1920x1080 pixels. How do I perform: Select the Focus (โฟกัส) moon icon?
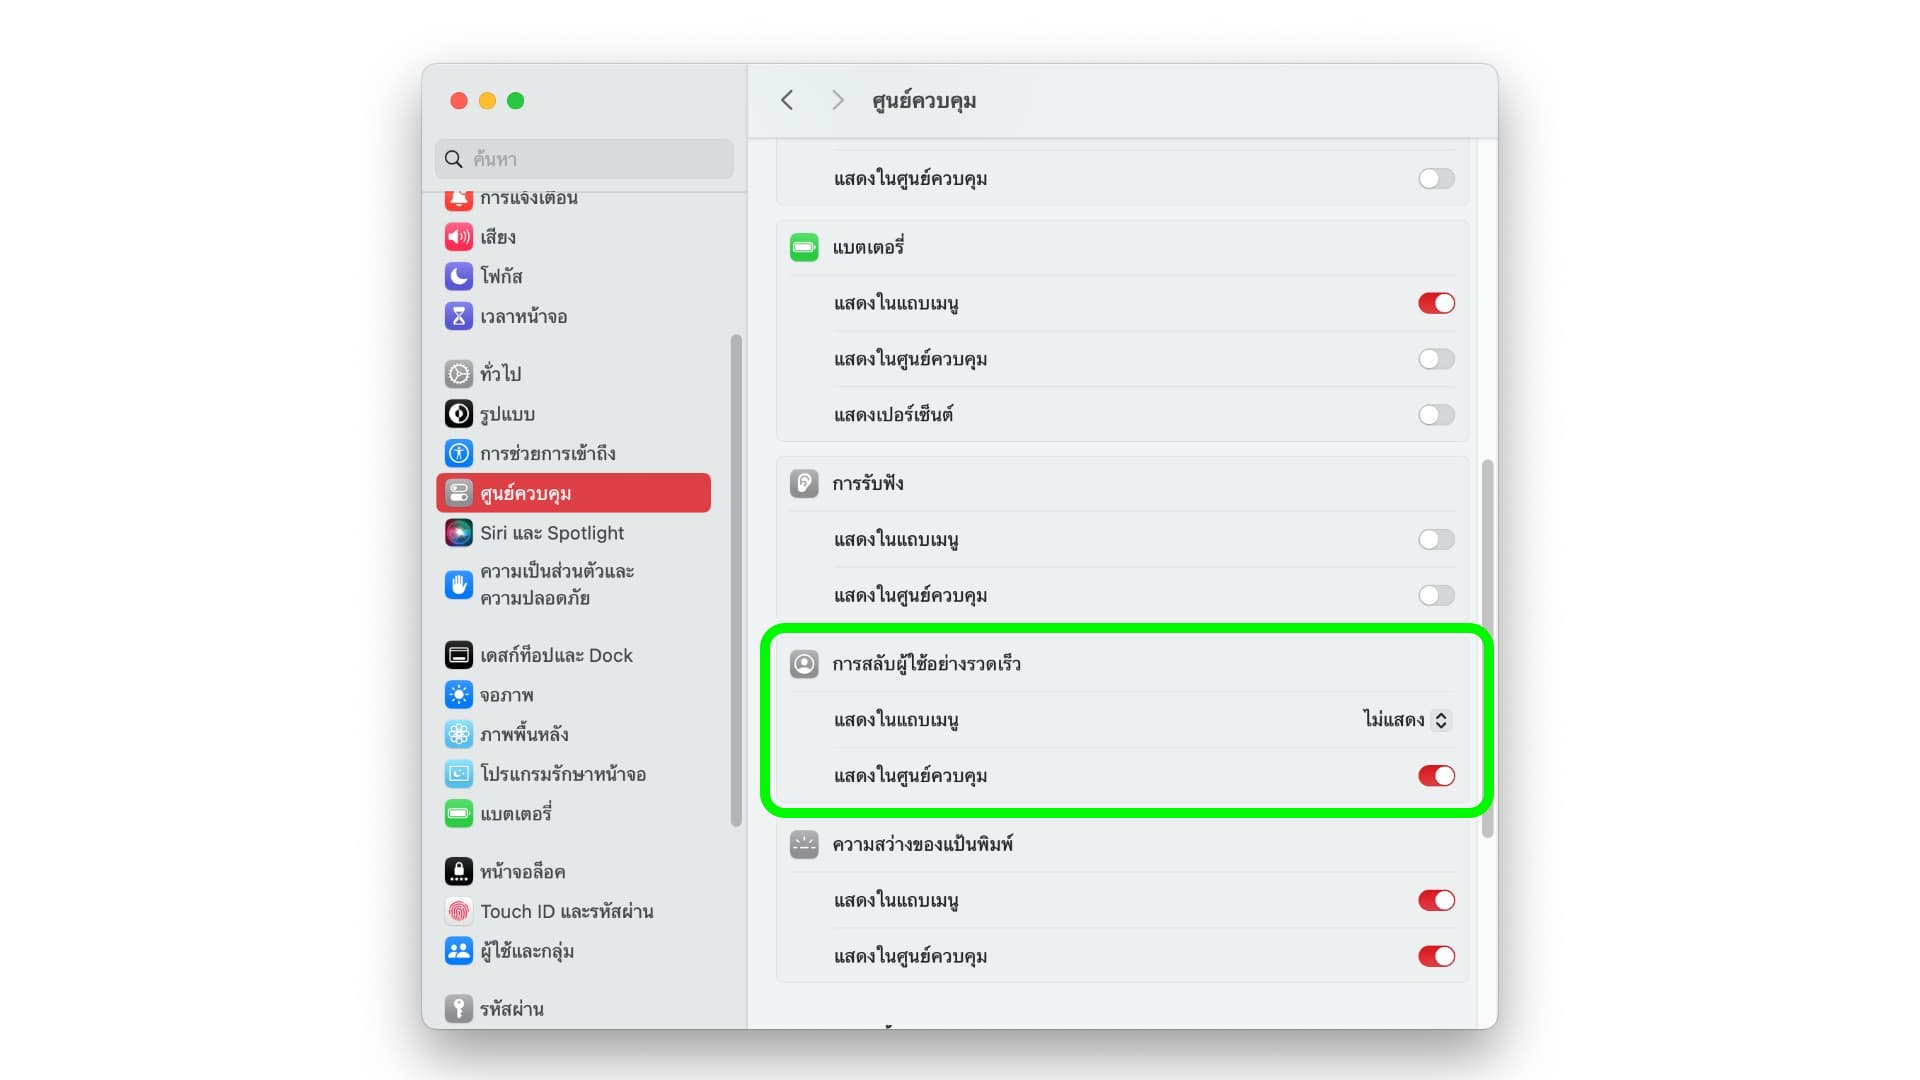[458, 276]
